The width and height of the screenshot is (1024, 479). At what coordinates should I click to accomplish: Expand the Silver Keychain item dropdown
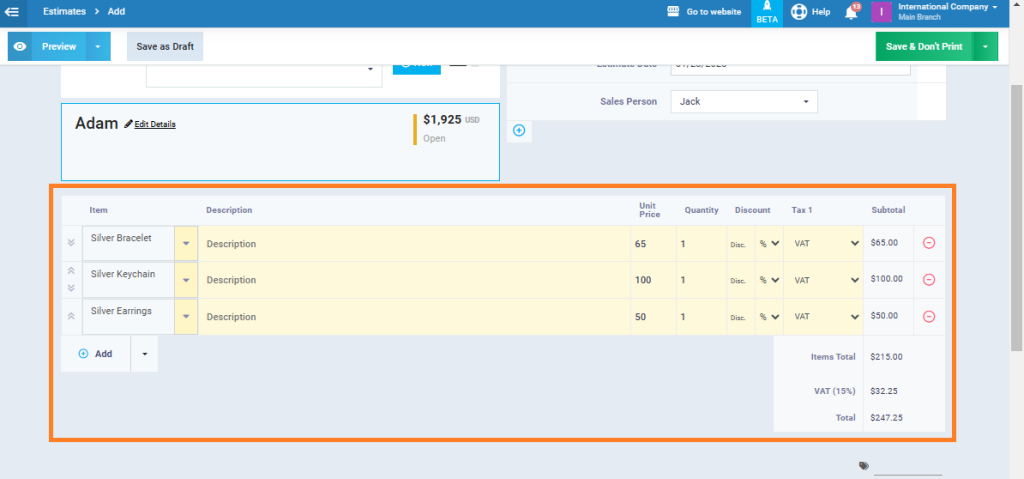coord(186,280)
